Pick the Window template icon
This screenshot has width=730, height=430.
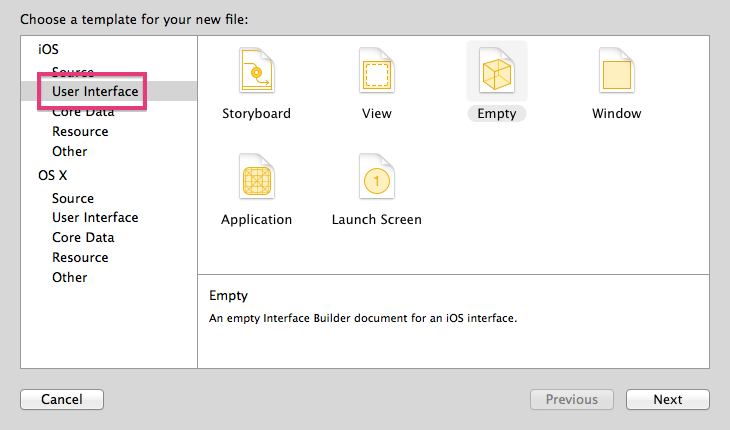pos(617,70)
